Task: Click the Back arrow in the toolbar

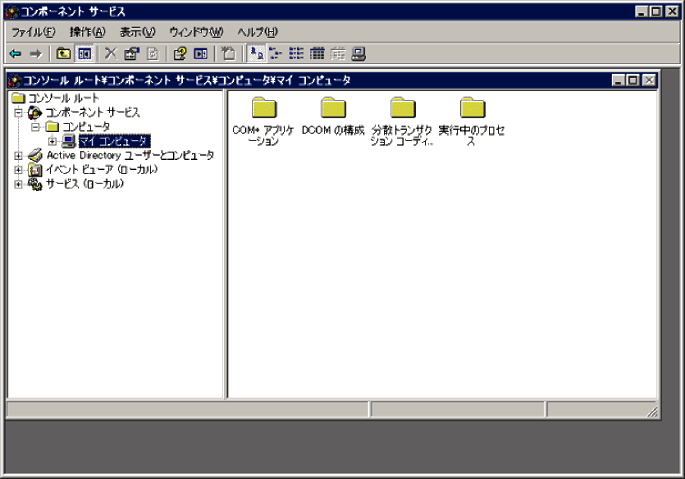Action: (x=16, y=54)
